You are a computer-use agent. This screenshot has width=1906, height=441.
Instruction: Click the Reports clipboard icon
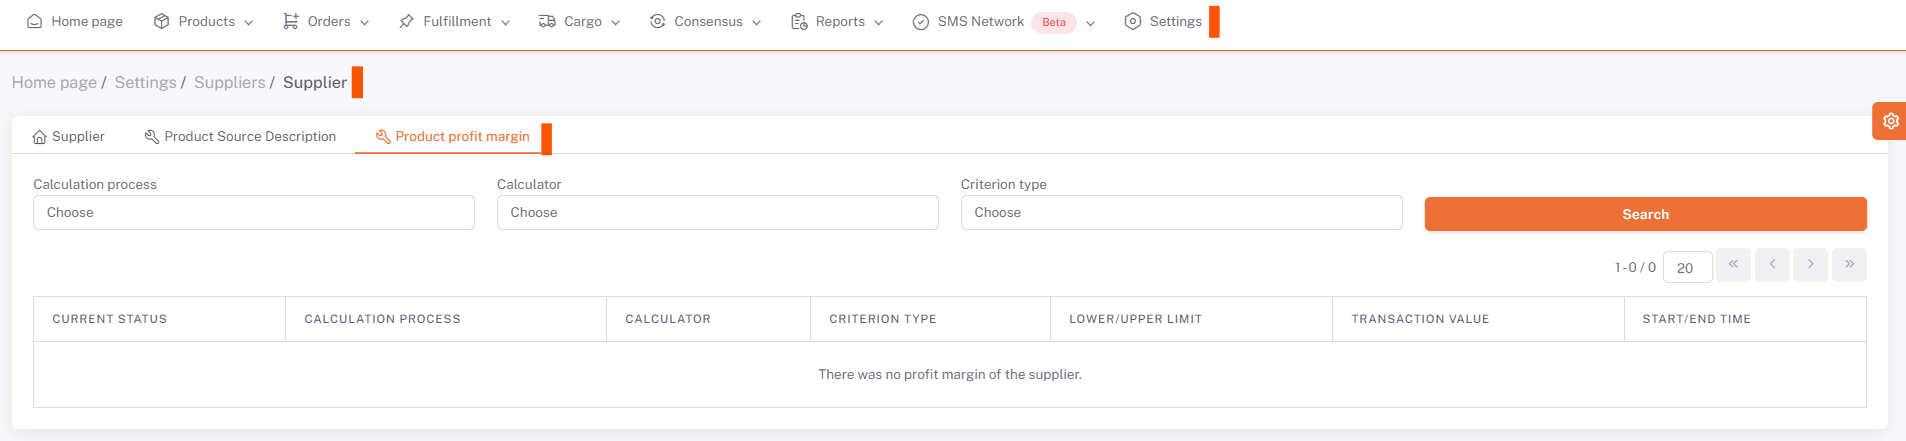pyautogui.click(x=799, y=21)
